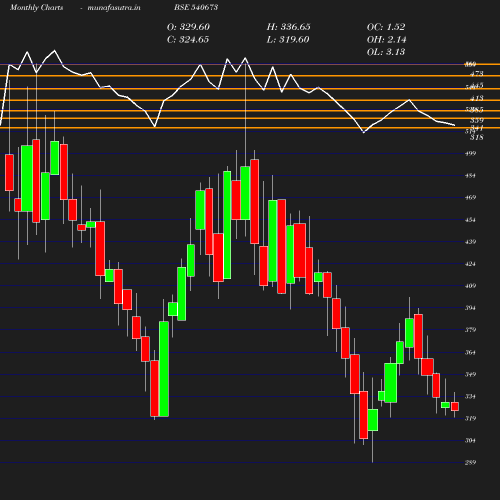
Task: Click the high price 'H: 336.65'
Action: click(289, 27)
